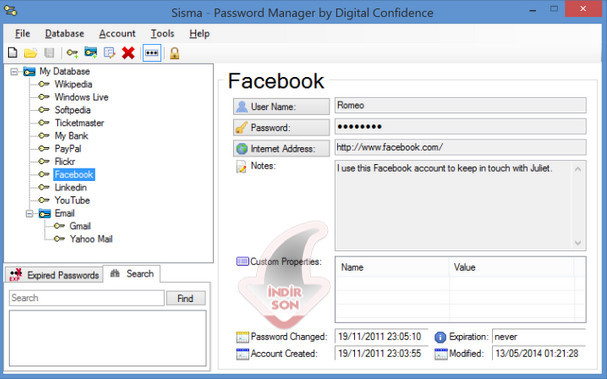Viewport: 607px width, 379px height.
Task: Delete item with the red X icon
Action: (128, 53)
